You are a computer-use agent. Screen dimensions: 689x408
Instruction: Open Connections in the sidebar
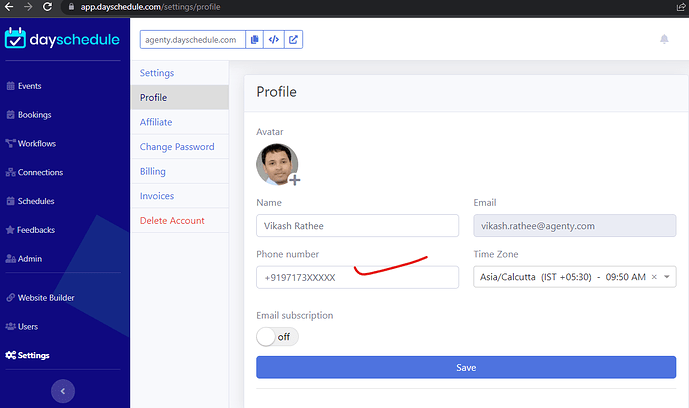pos(34,172)
